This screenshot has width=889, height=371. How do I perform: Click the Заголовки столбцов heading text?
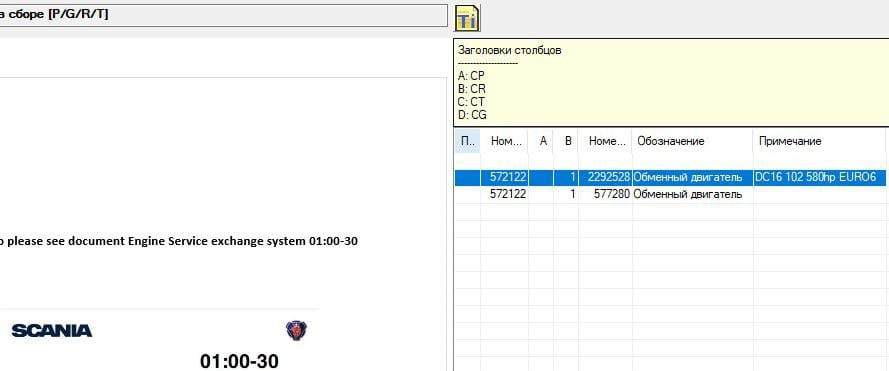[x=510, y=50]
